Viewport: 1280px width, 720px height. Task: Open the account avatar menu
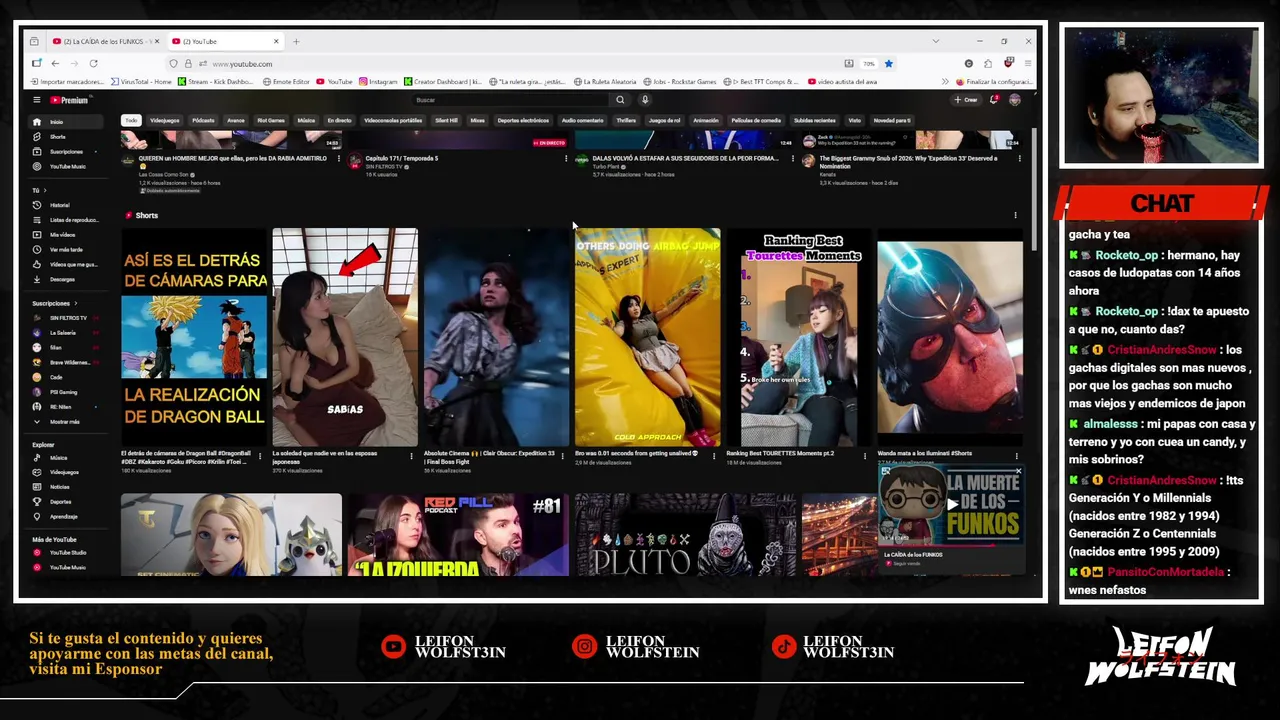pyautogui.click(x=1014, y=100)
